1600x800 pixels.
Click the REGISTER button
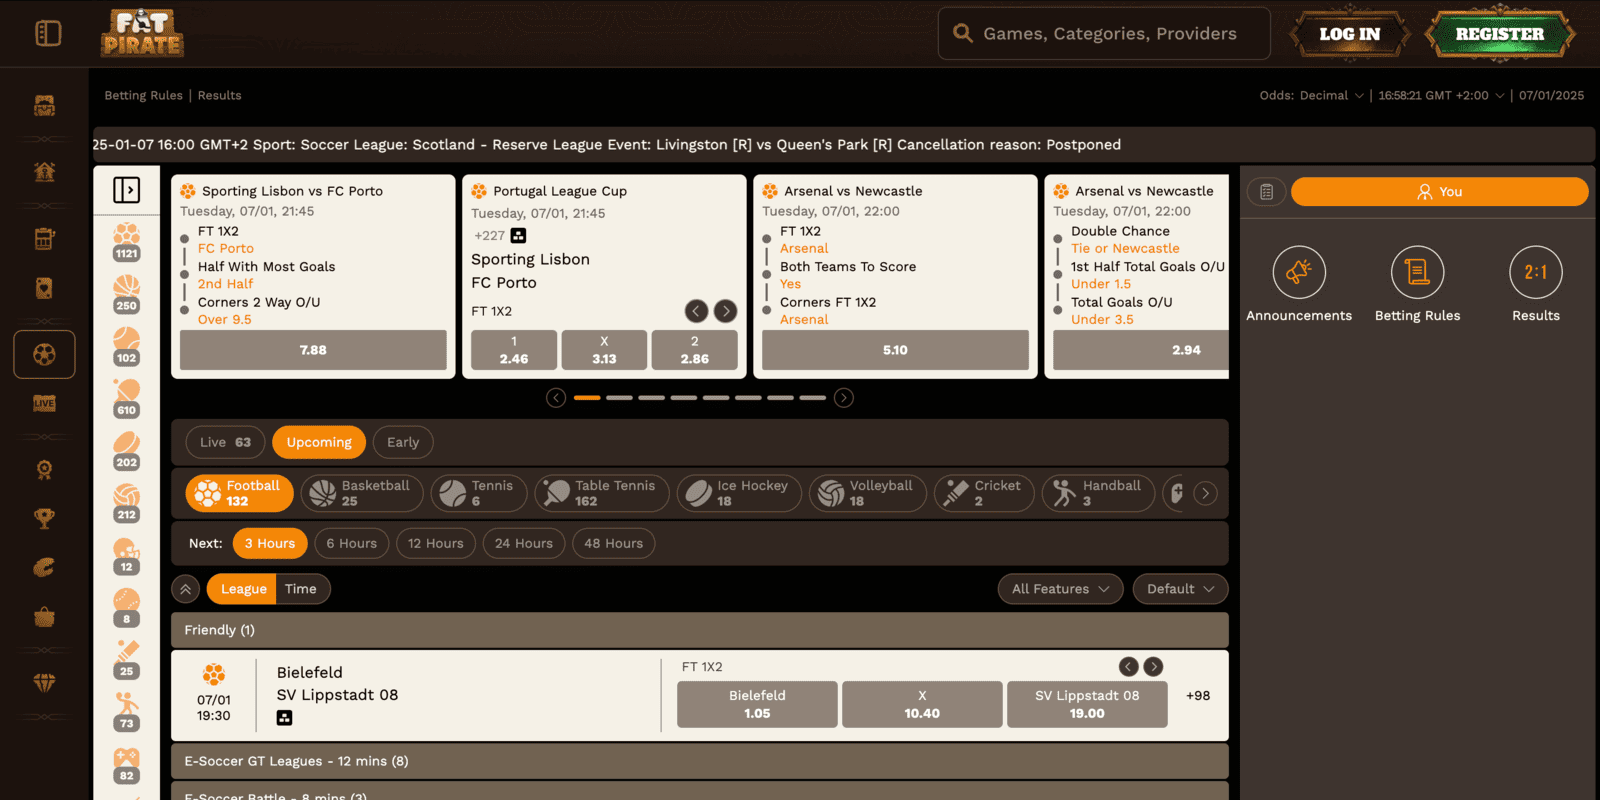1499,34
